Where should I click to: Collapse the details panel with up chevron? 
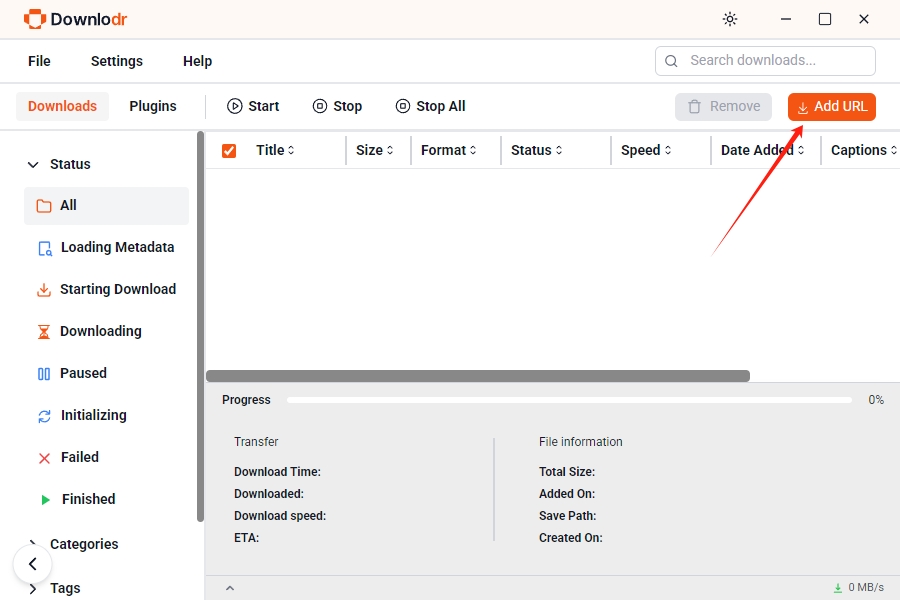(230, 588)
